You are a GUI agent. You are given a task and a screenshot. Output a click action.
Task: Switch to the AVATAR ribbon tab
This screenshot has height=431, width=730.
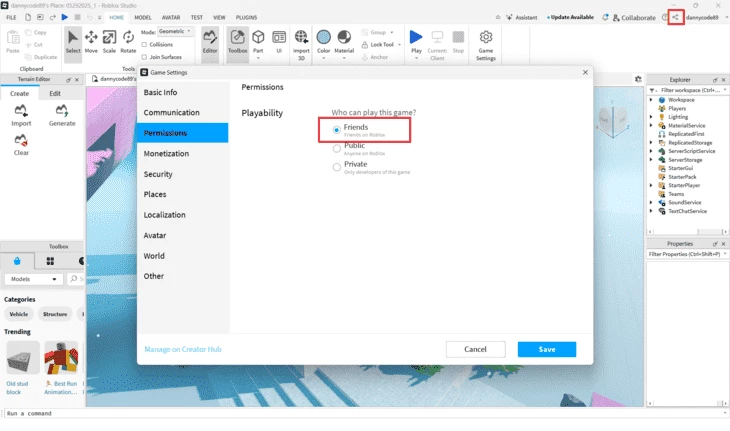click(x=171, y=17)
